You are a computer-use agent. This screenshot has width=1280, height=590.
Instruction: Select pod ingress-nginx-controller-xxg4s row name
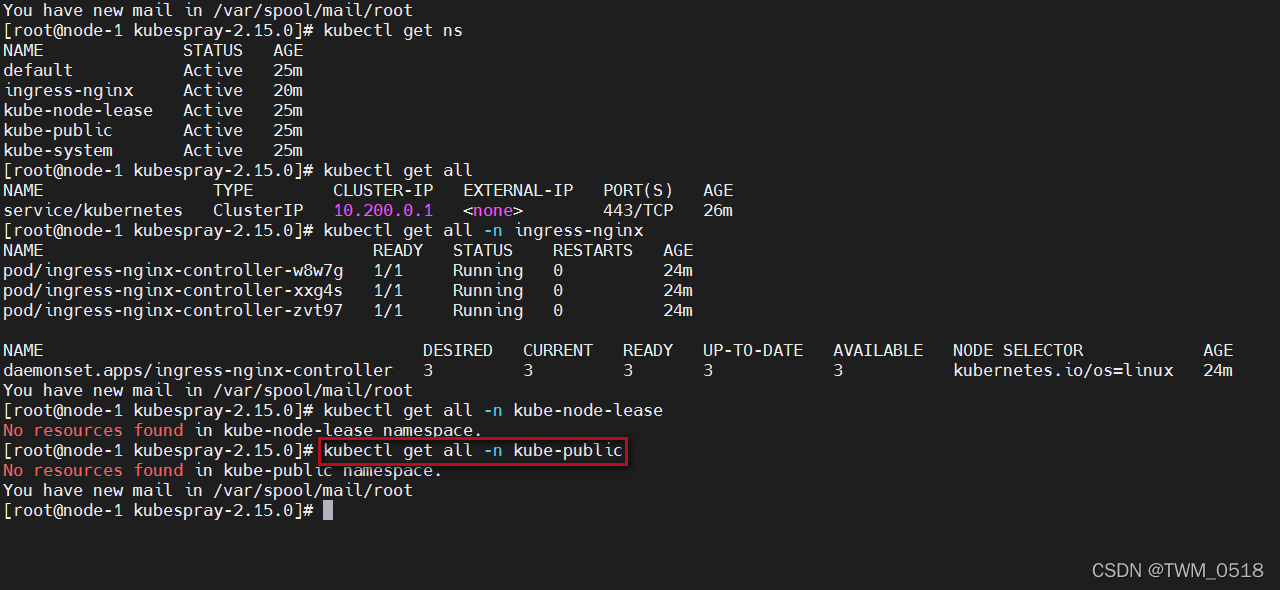pyautogui.click(x=172, y=291)
